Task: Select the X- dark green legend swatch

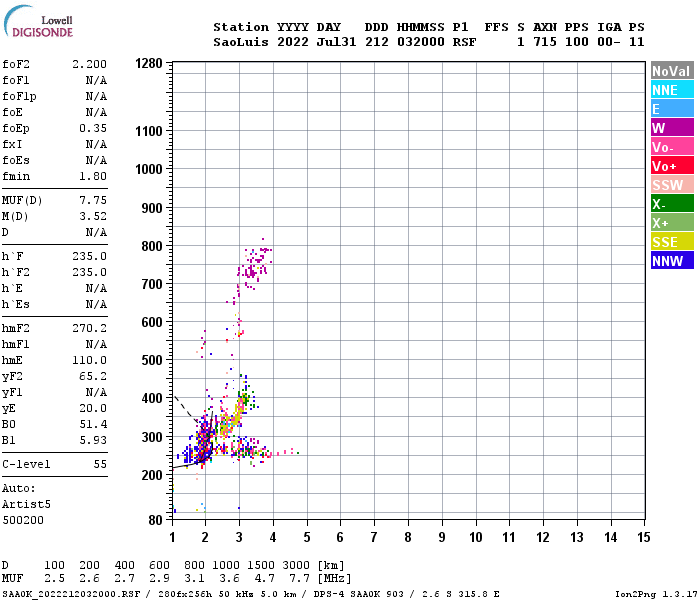Action: pyautogui.click(x=672, y=204)
